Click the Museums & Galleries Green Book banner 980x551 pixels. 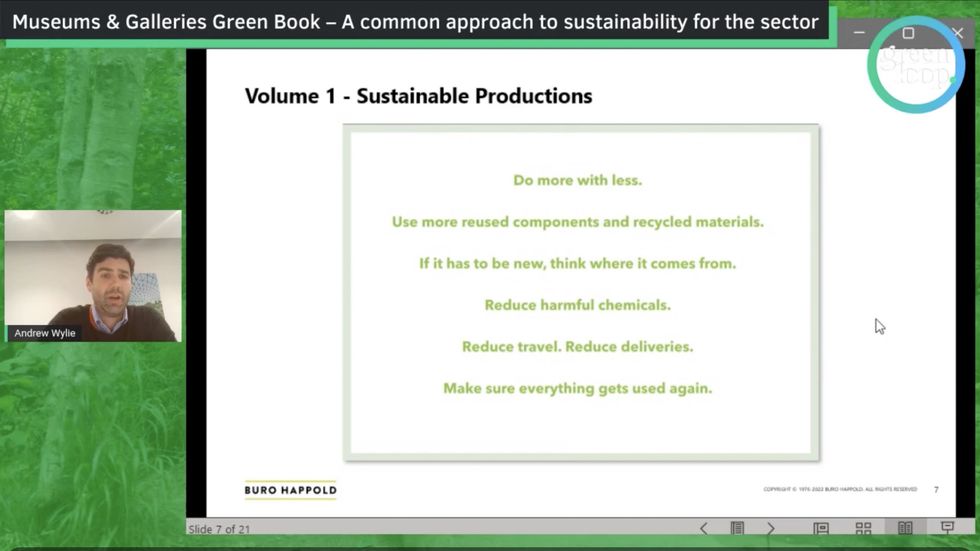point(415,21)
